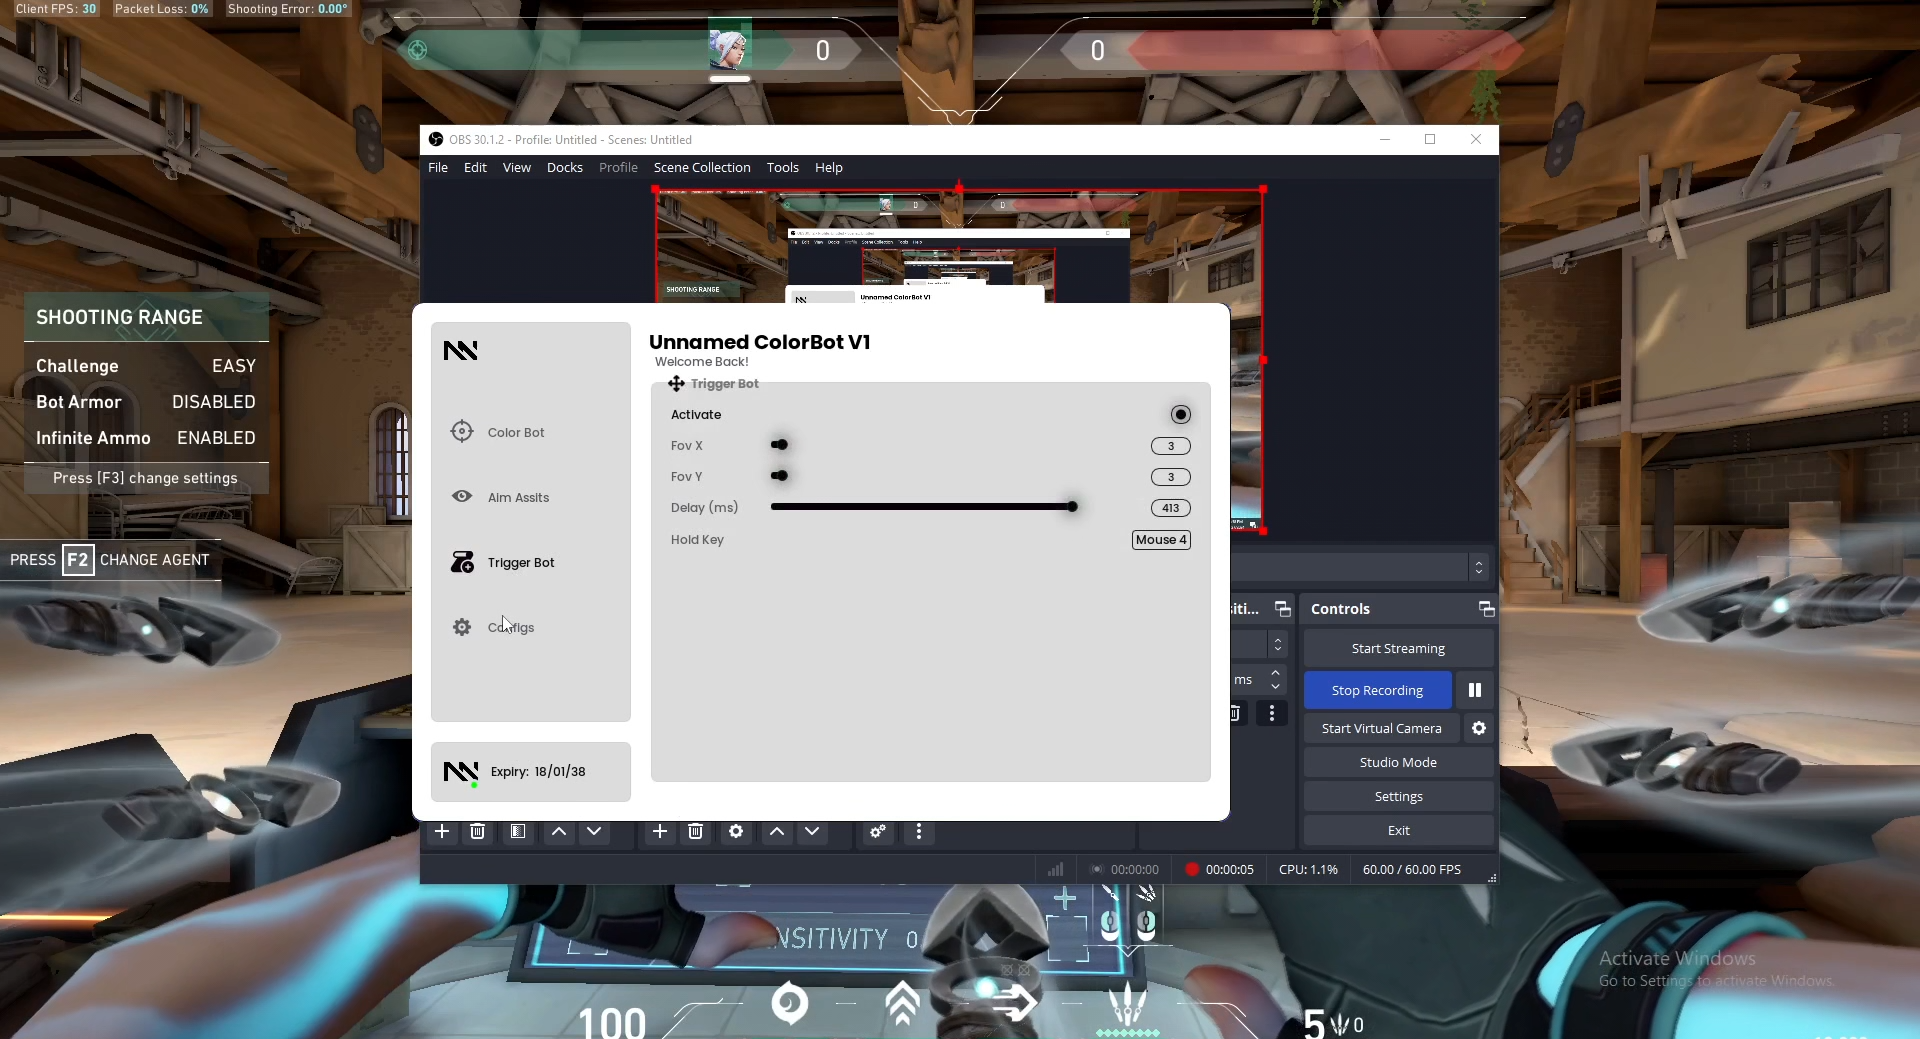Open the Docks menu in OBS
Image resolution: width=1920 pixels, height=1039 pixels.
(x=565, y=167)
